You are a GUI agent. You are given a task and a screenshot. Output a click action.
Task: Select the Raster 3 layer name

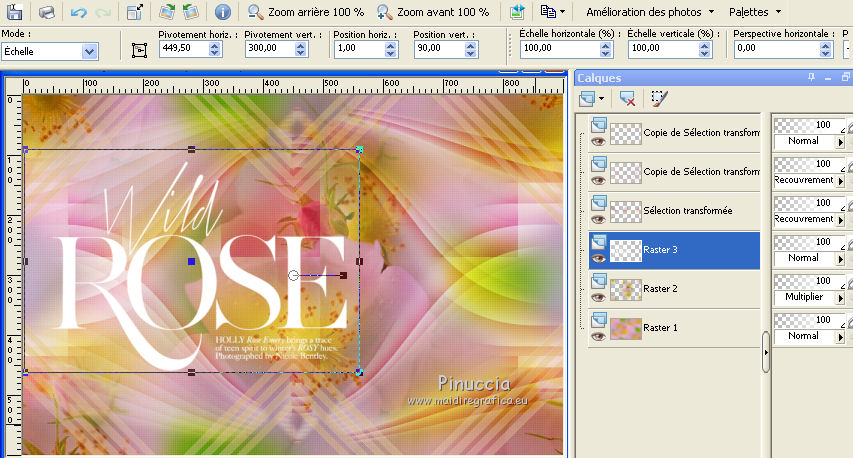[x=660, y=250]
